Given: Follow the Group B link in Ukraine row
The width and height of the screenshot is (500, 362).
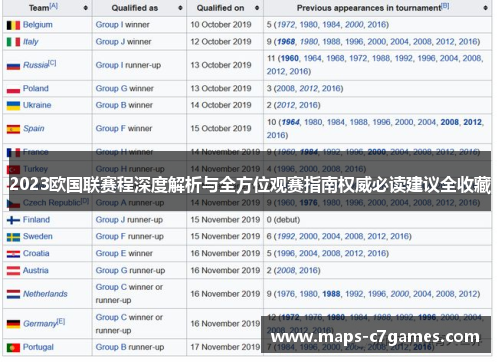Looking at the screenshot, I should (x=111, y=105).
